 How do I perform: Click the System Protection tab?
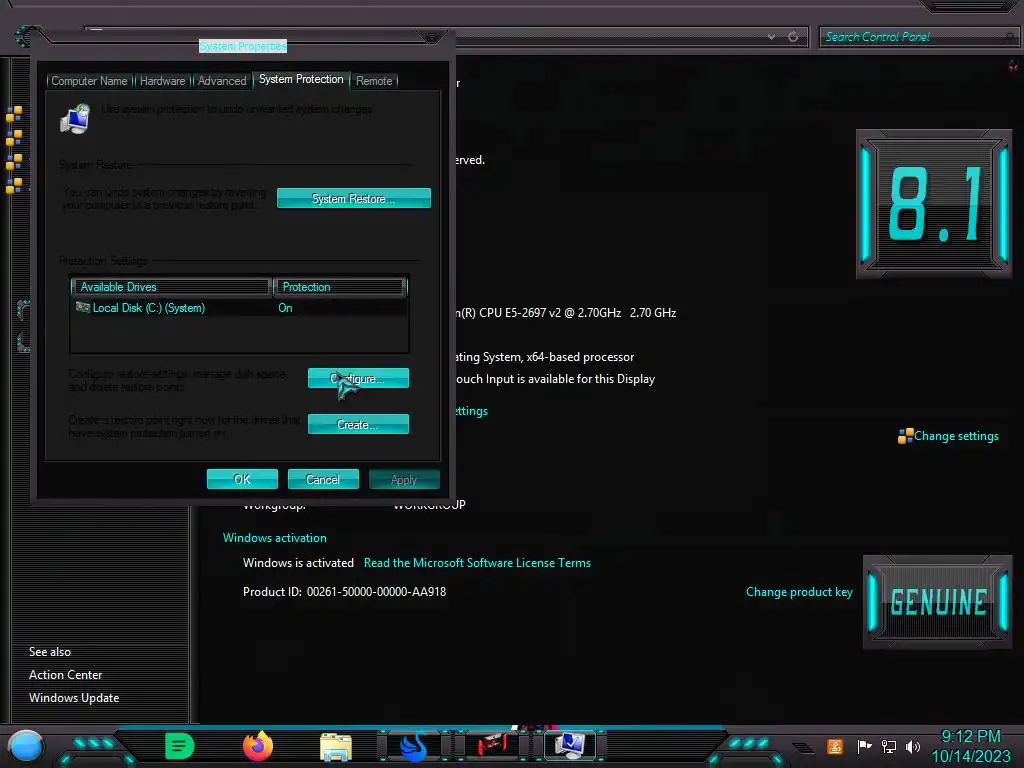(x=301, y=79)
